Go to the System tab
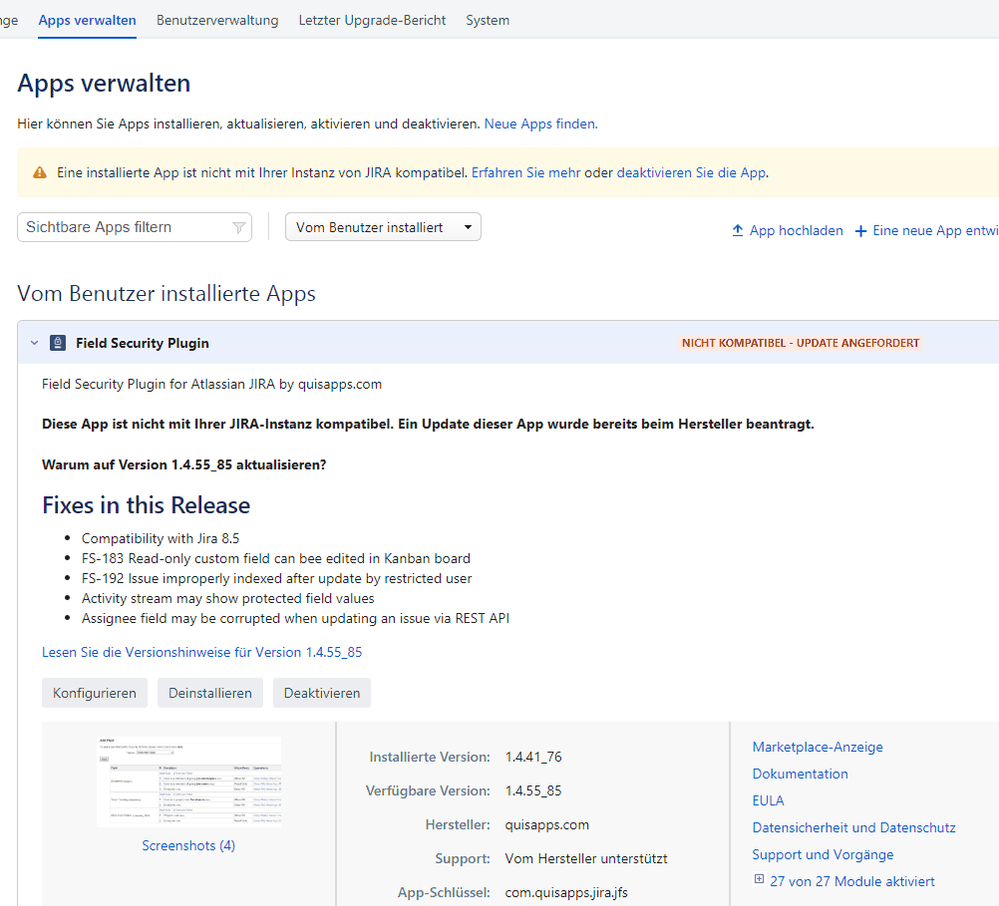 [x=487, y=20]
